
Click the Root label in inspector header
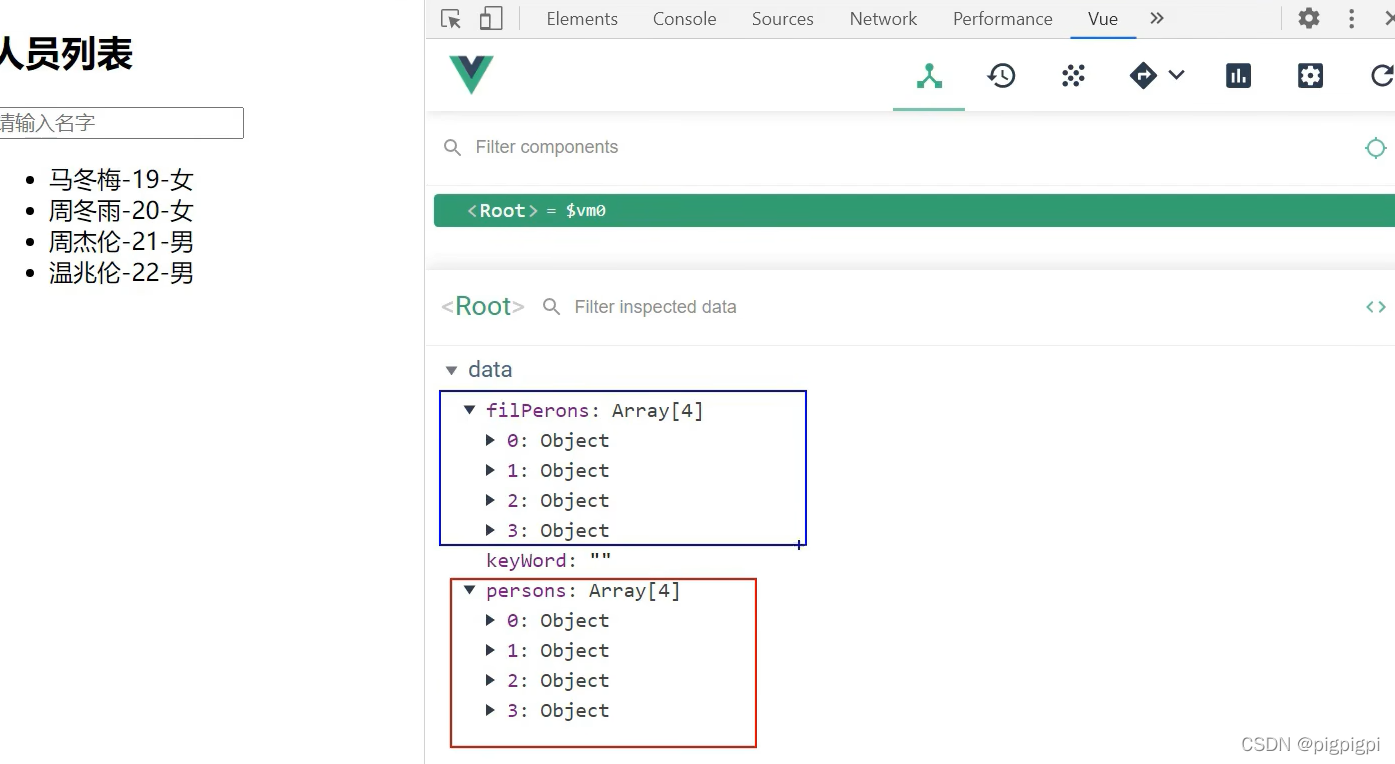point(483,306)
